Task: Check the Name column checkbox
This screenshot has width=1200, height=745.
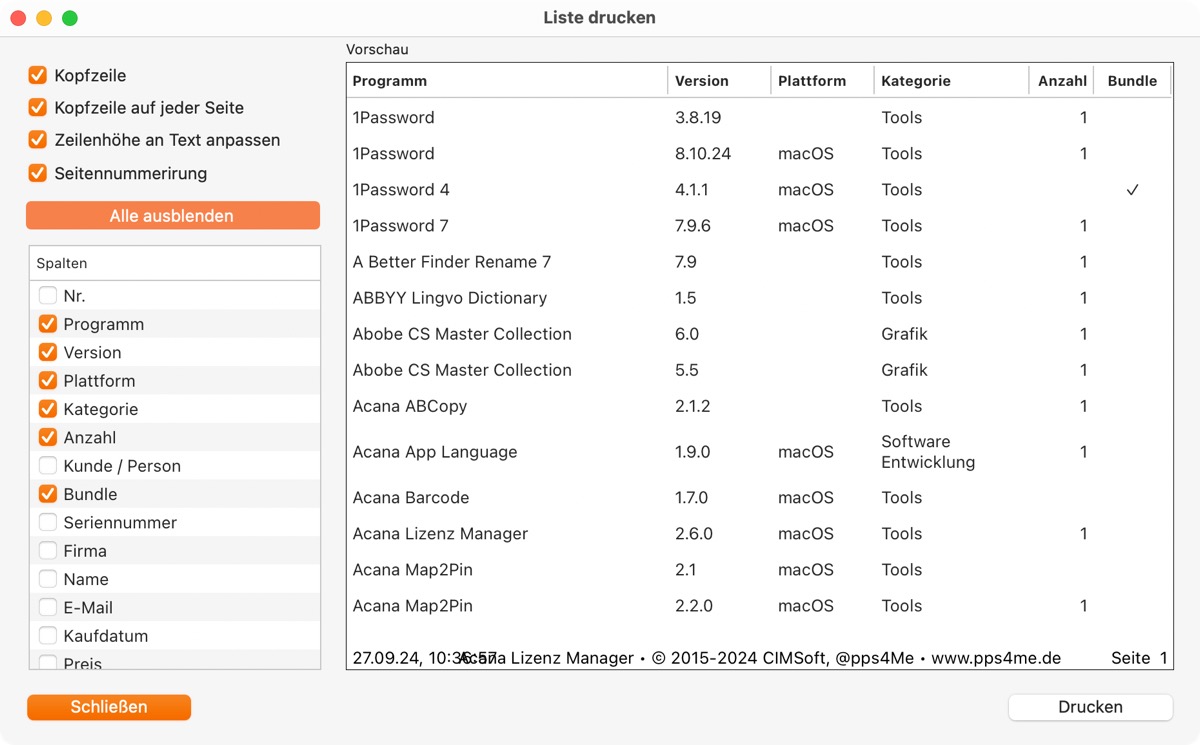Action: 48,579
